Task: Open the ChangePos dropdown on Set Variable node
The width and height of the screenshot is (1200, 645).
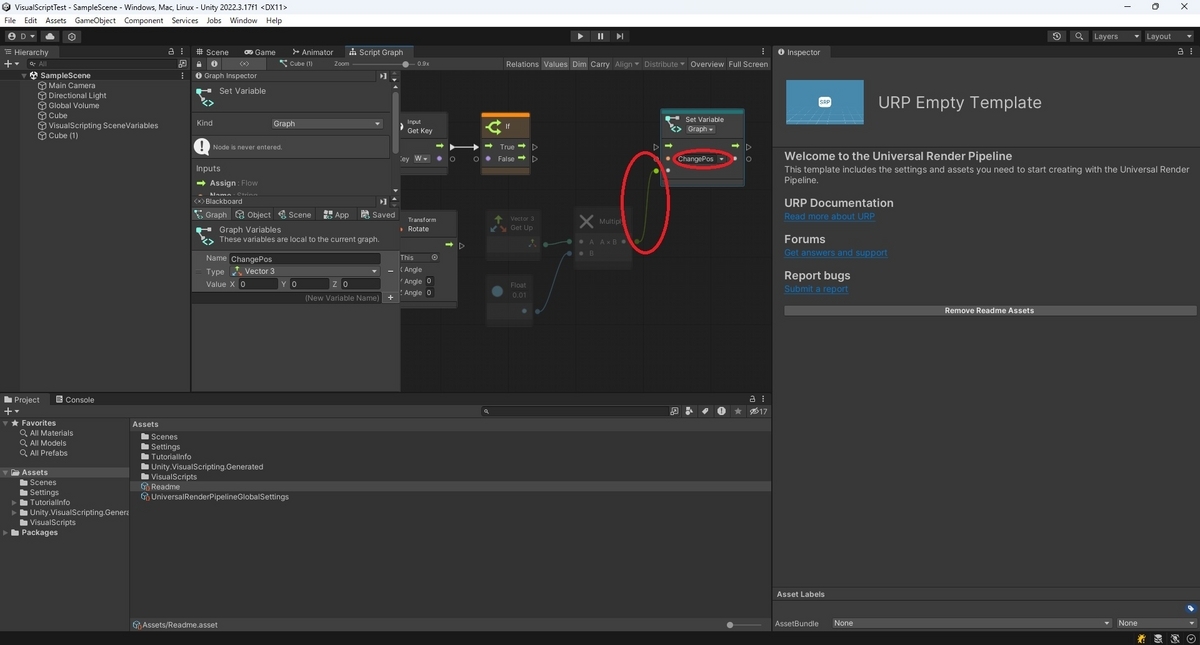Action: (701, 159)
